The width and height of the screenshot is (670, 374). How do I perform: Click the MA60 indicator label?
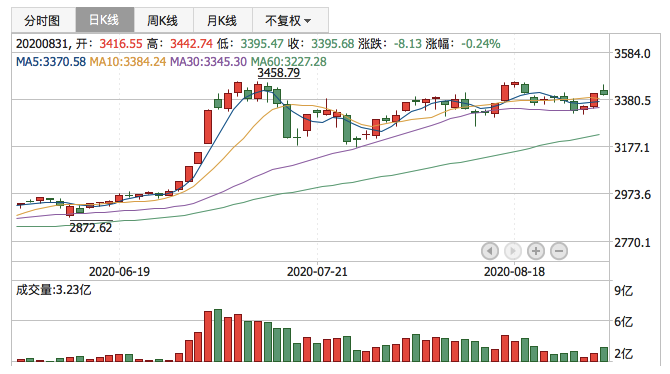[x=288, y=62]
